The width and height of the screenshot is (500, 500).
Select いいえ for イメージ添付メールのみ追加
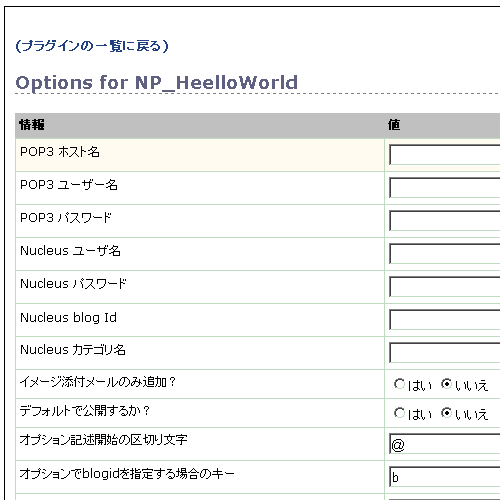pyautogui.click(x=446, y=384)
